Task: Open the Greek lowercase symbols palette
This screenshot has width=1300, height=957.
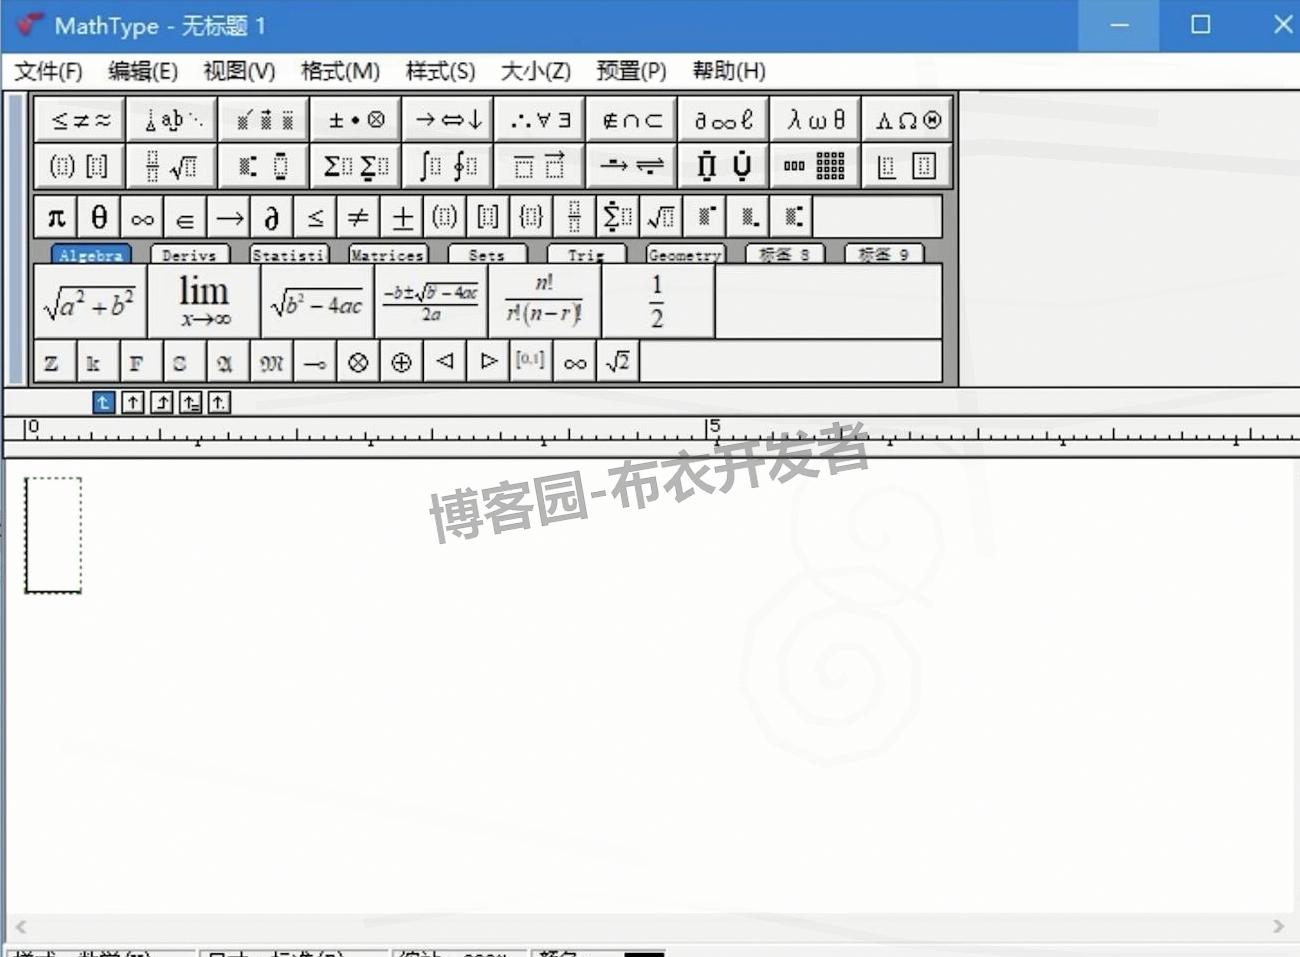Action: pos(815,119)
